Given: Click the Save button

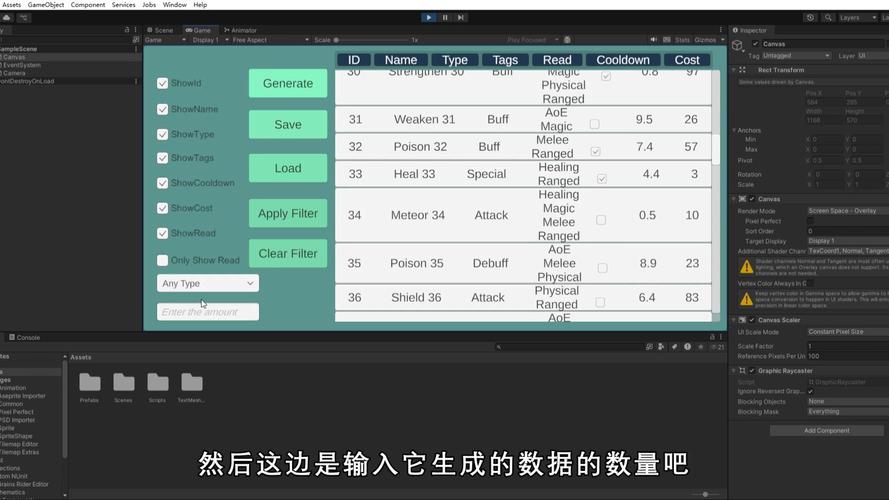Looking at the screenshot, I should [x=288, y=124].
